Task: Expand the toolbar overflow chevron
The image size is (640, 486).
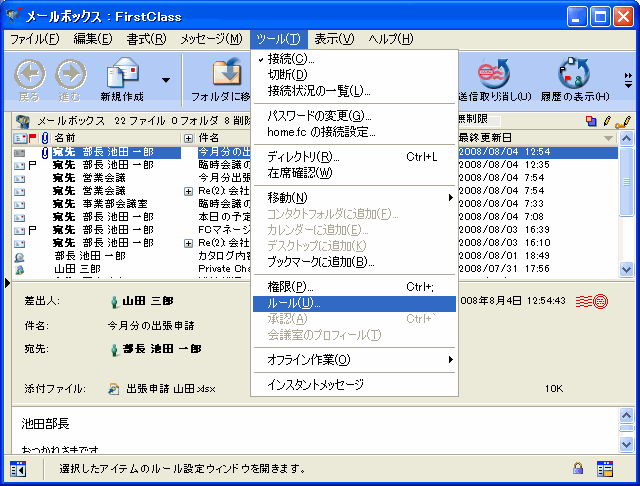Action: click(x=628, y=79)
